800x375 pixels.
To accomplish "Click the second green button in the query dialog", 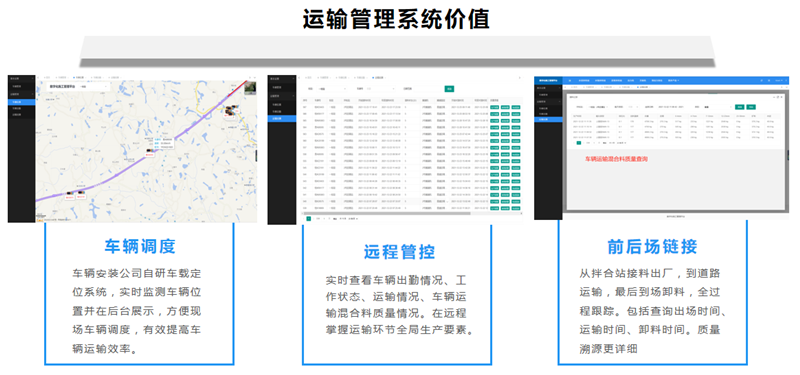I will (751, 107).
